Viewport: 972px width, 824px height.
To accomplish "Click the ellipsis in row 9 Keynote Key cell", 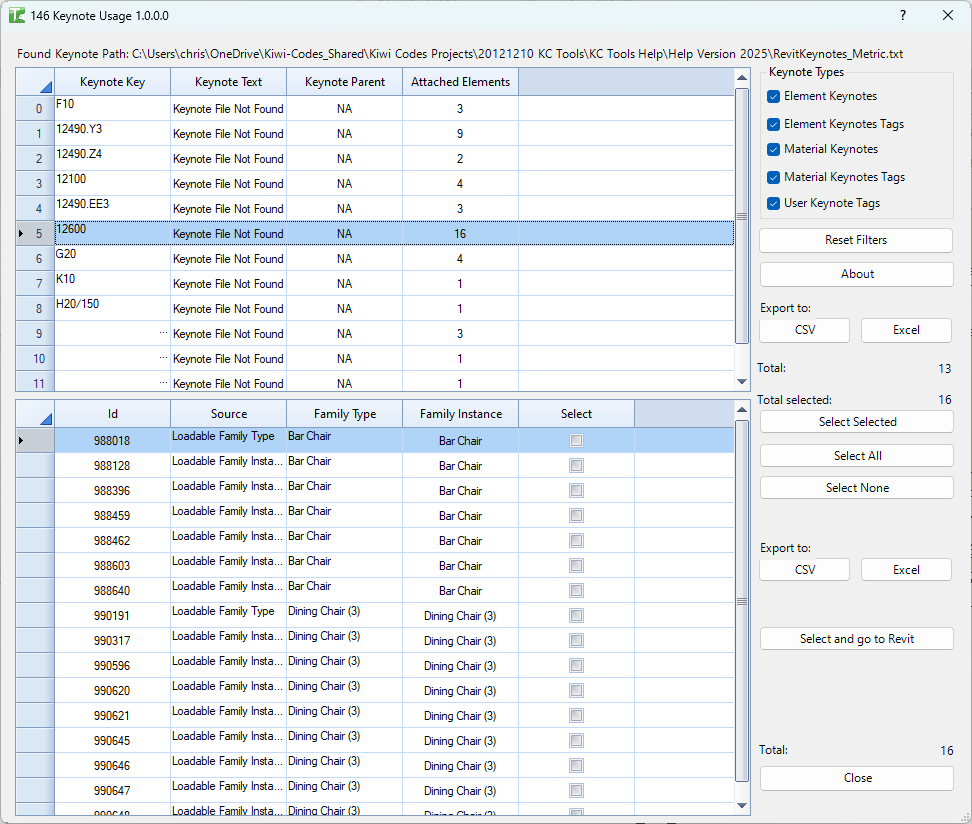I will (x=162, y=334).
